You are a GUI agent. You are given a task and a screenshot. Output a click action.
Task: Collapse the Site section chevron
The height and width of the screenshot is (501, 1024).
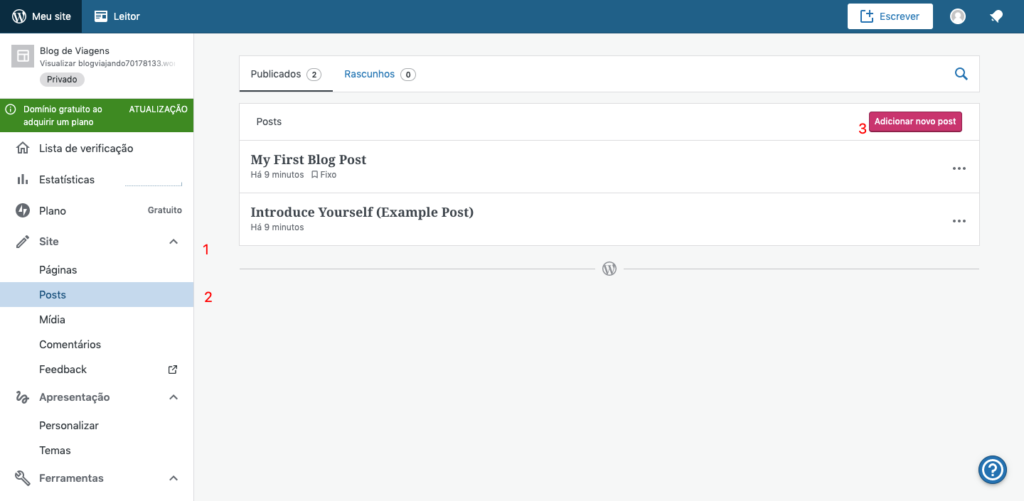(x=173, y=242)
